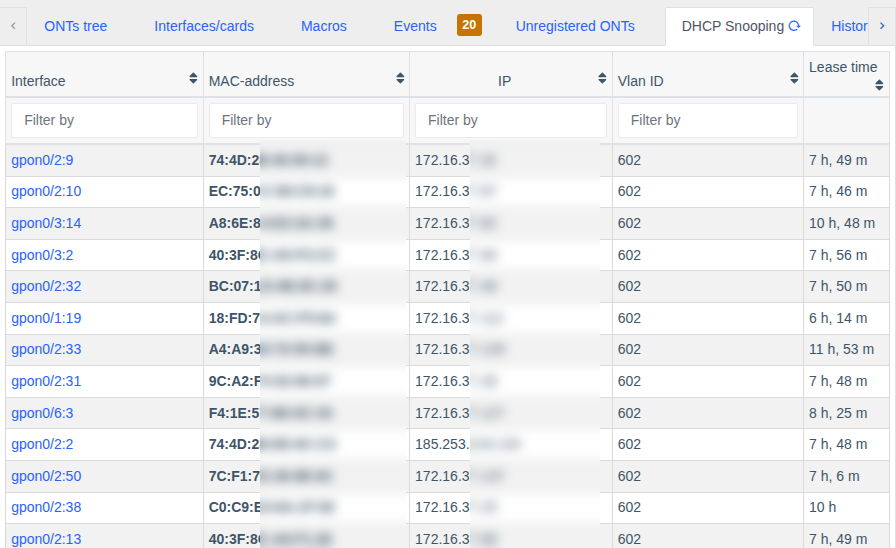Open interface link gpon0/2:2
This screenshot has width=896, height=548.
(x=42, y=443)
